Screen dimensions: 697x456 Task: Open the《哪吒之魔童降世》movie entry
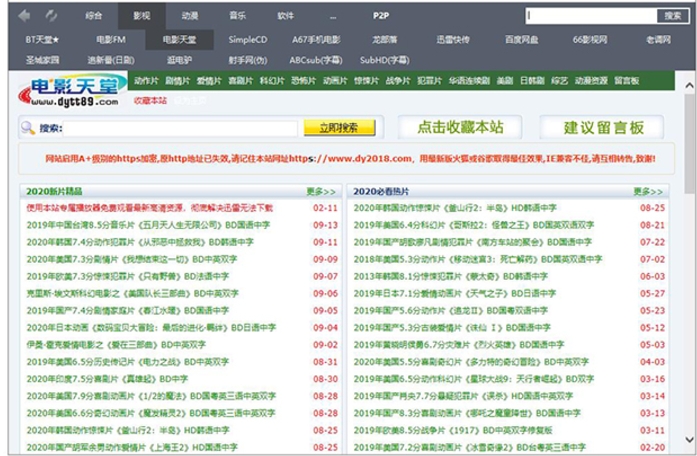click(x=467, y=413)
